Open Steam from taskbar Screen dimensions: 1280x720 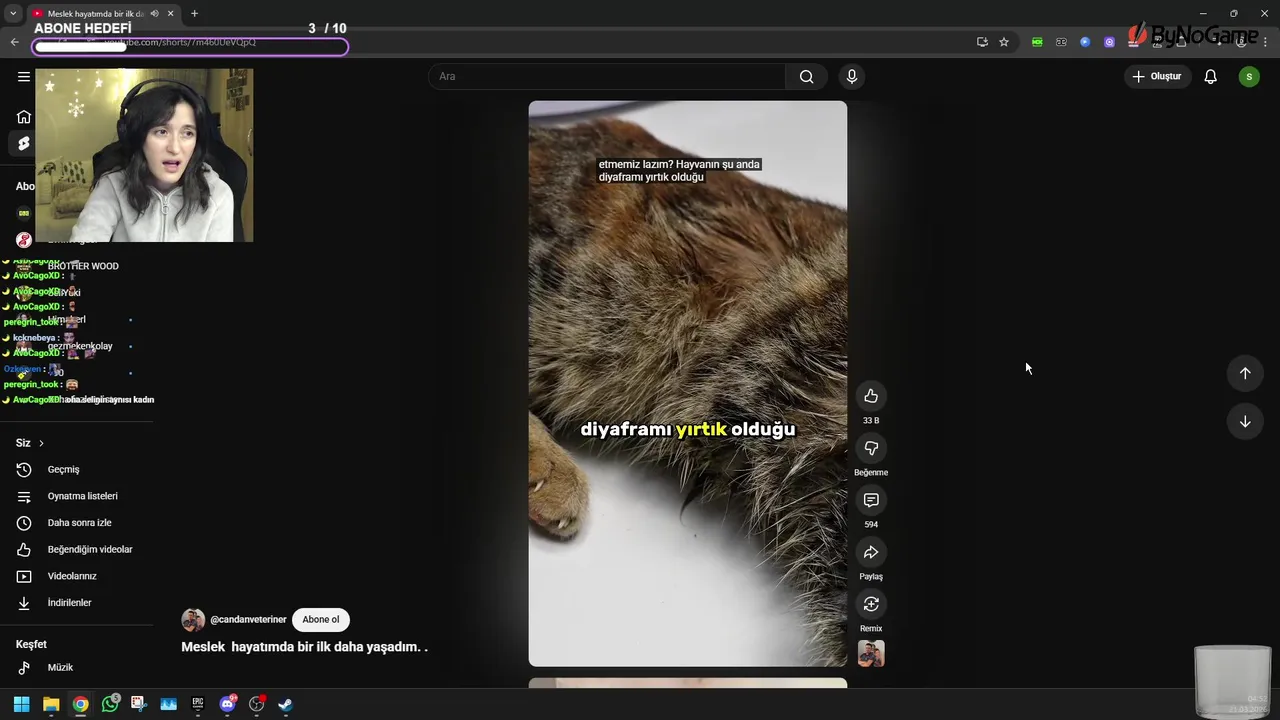click(285, 704)
